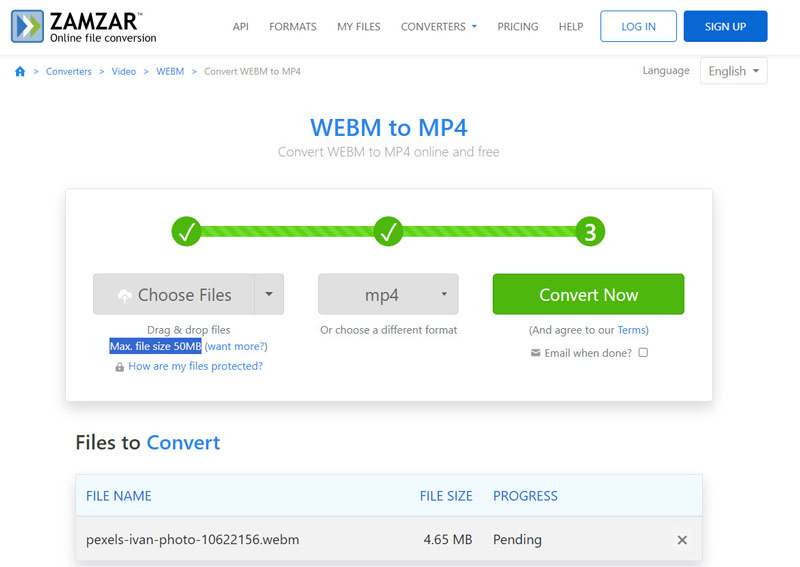Open How are my files protected? link
Viewport: 800px width, 567px height.
click(195, 366)
